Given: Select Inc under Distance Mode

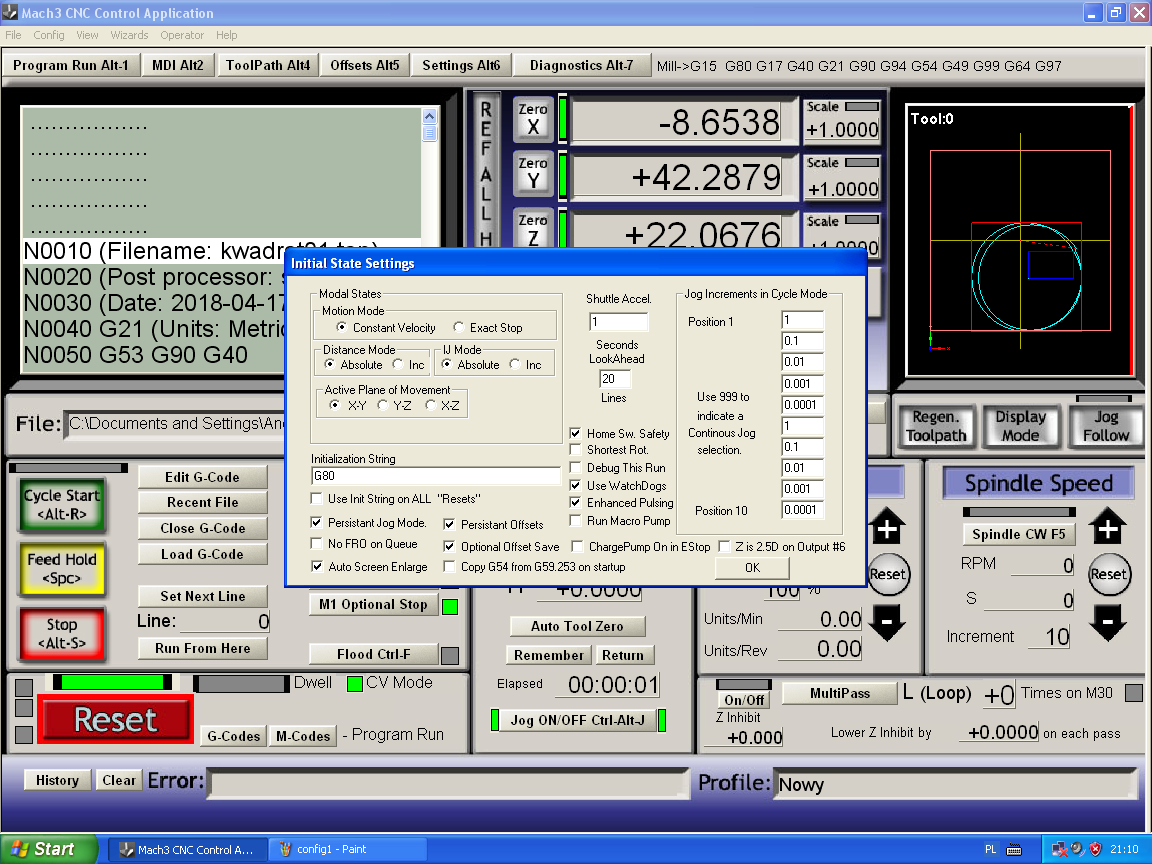Looking at the screenshot, I should coord(397,364).
